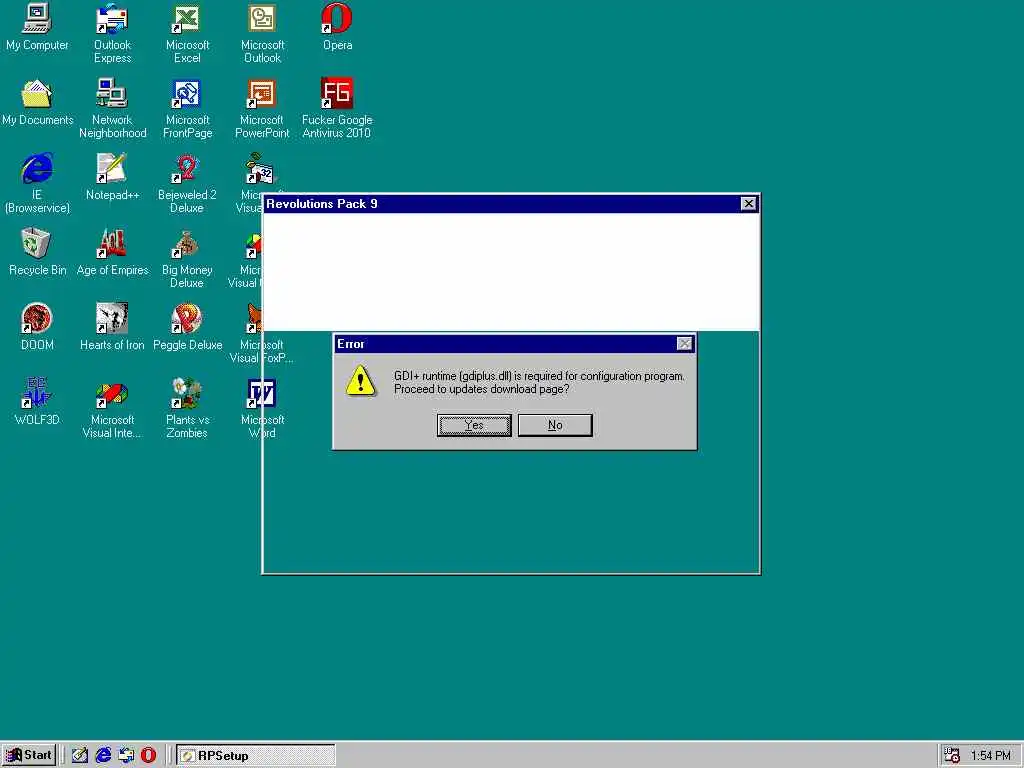
Task: Select the WOLF3D desktop shortcut
Action: click(x=37, y=402)
